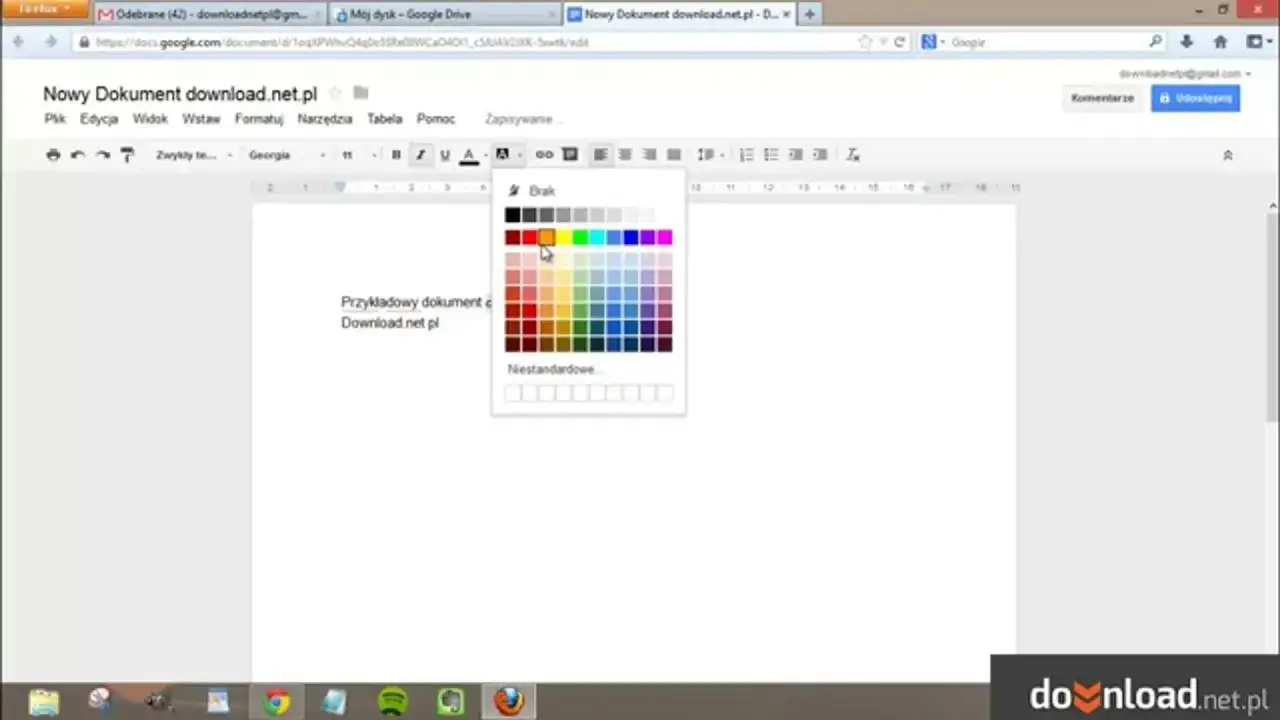Pick the orange color swatch
This screenshot has width=1280, height=720.
tap(546, 237)
